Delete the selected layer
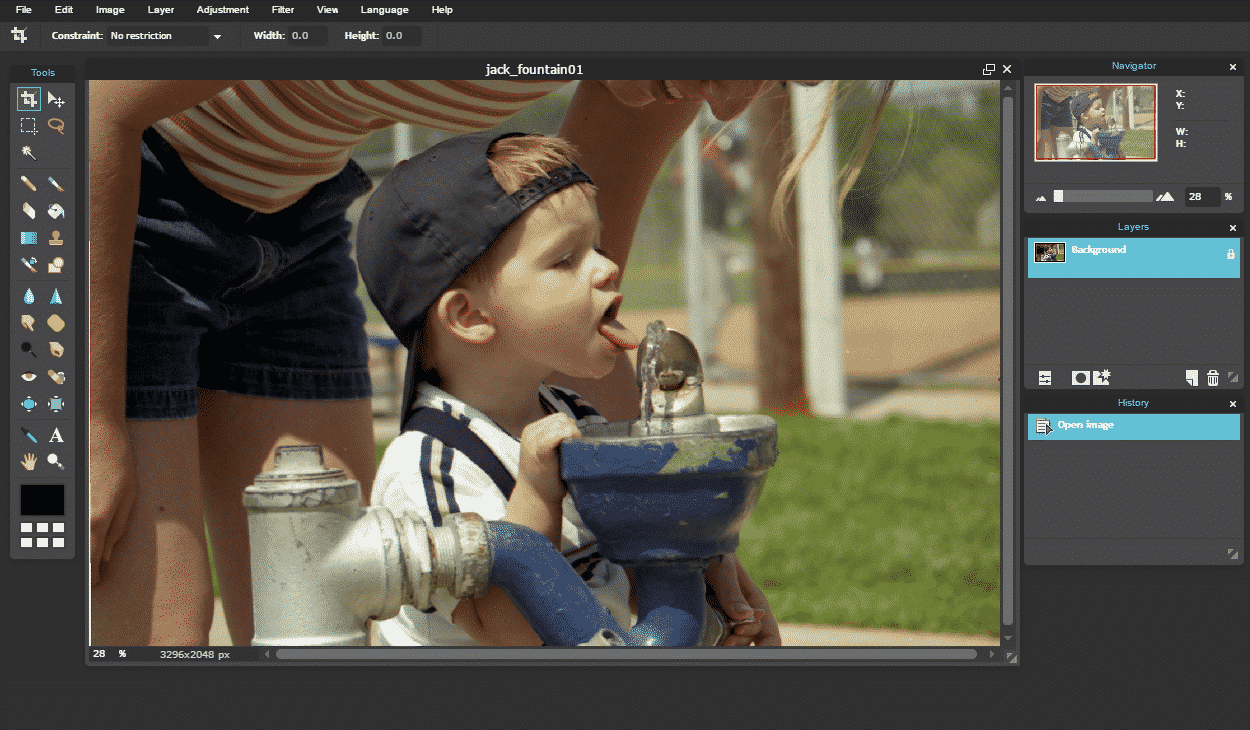 (1213, 378)
